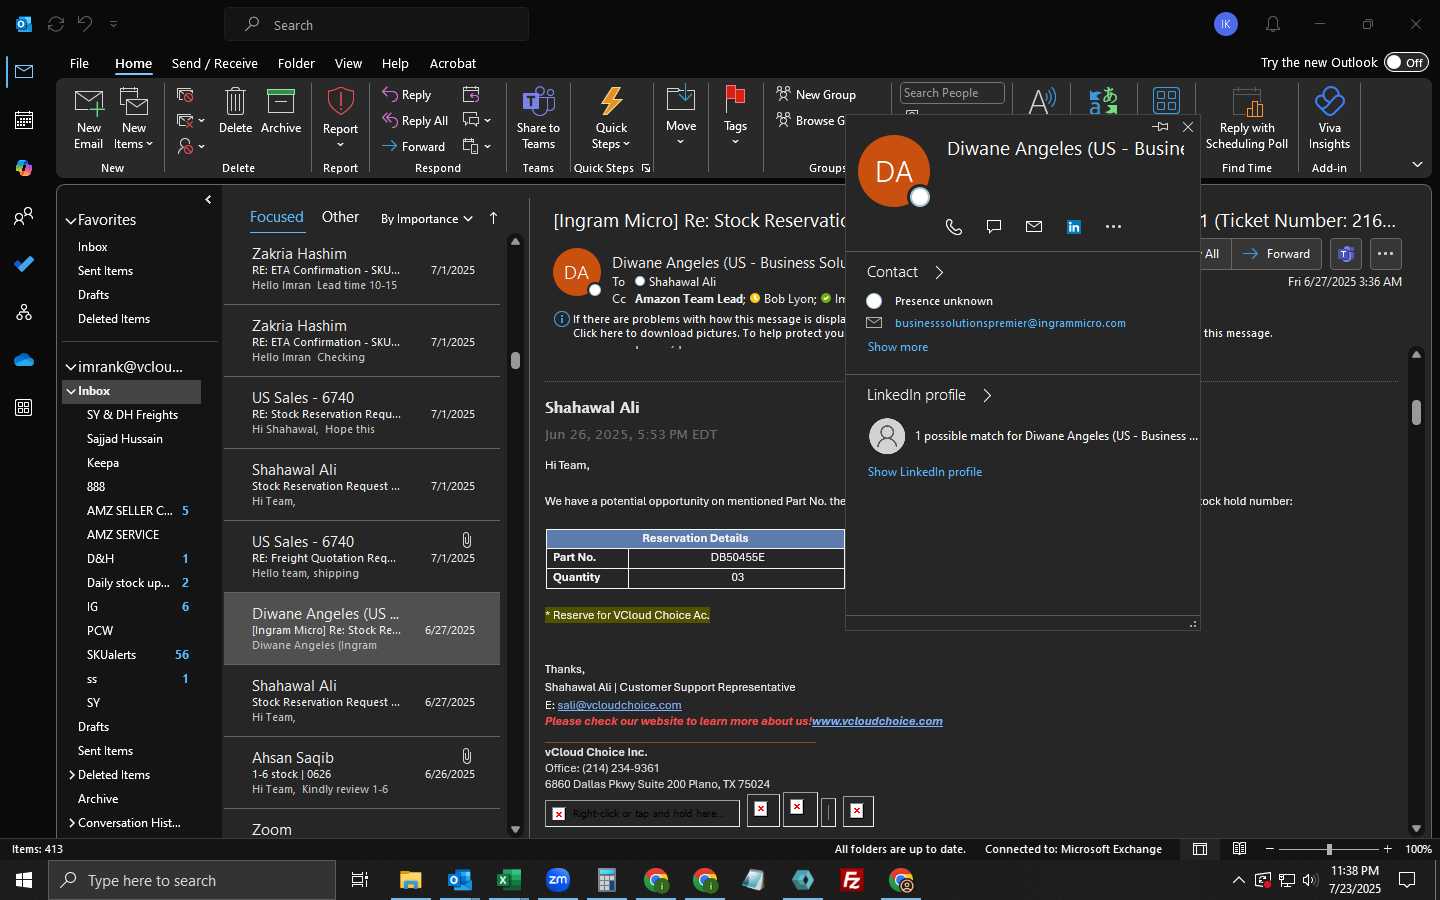The height and width of the screenshot is (900, 1440).
Task: Pin the contact card open
Action: click(x=1160, y=127)
